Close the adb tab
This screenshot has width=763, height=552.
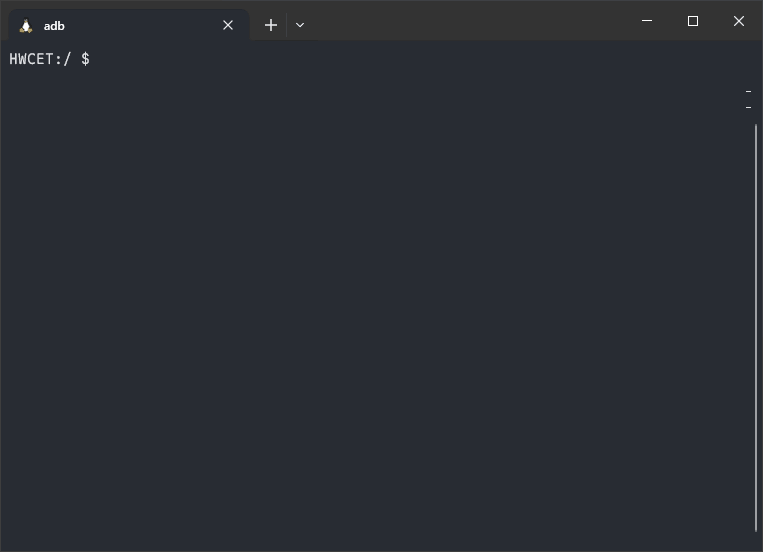[x=228, y=25]
